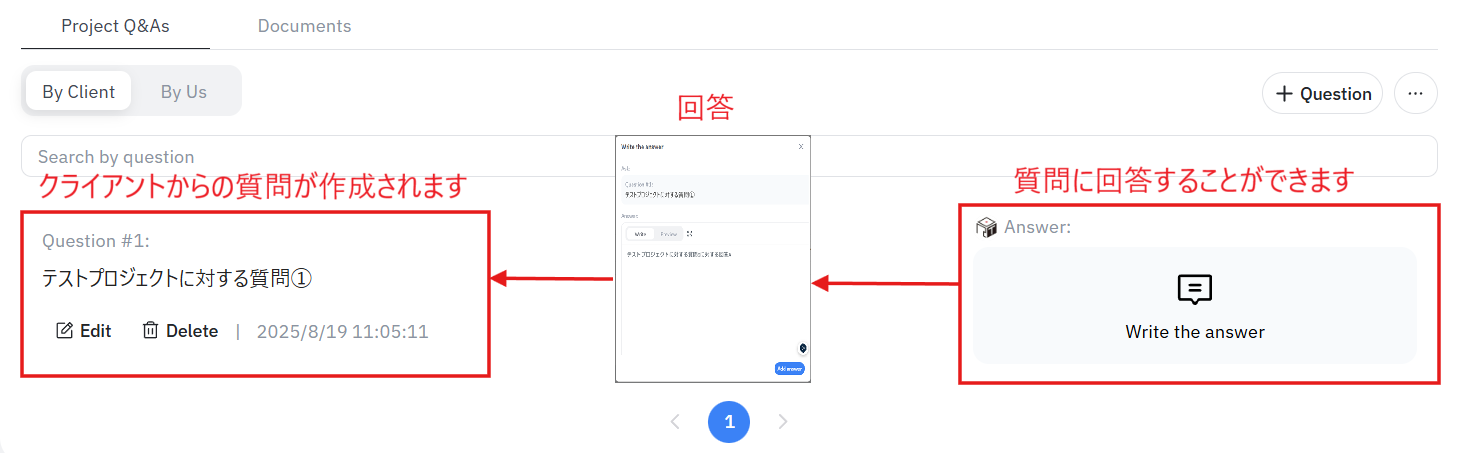Click the Delete trash can icon
Viewport: 1461px width, 453px height.
tap(151, 331)
